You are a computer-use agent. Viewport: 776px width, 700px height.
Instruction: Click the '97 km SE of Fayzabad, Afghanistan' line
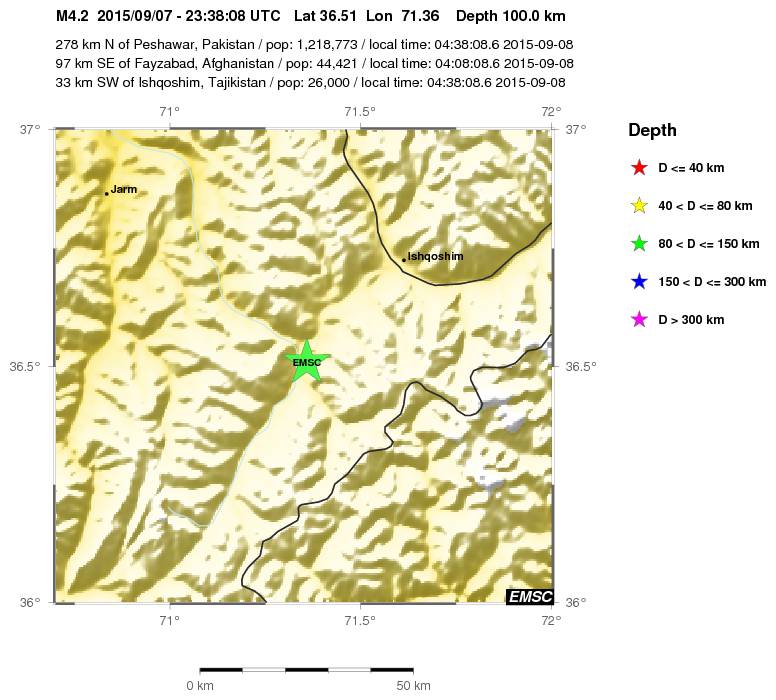tap(314, 63)
